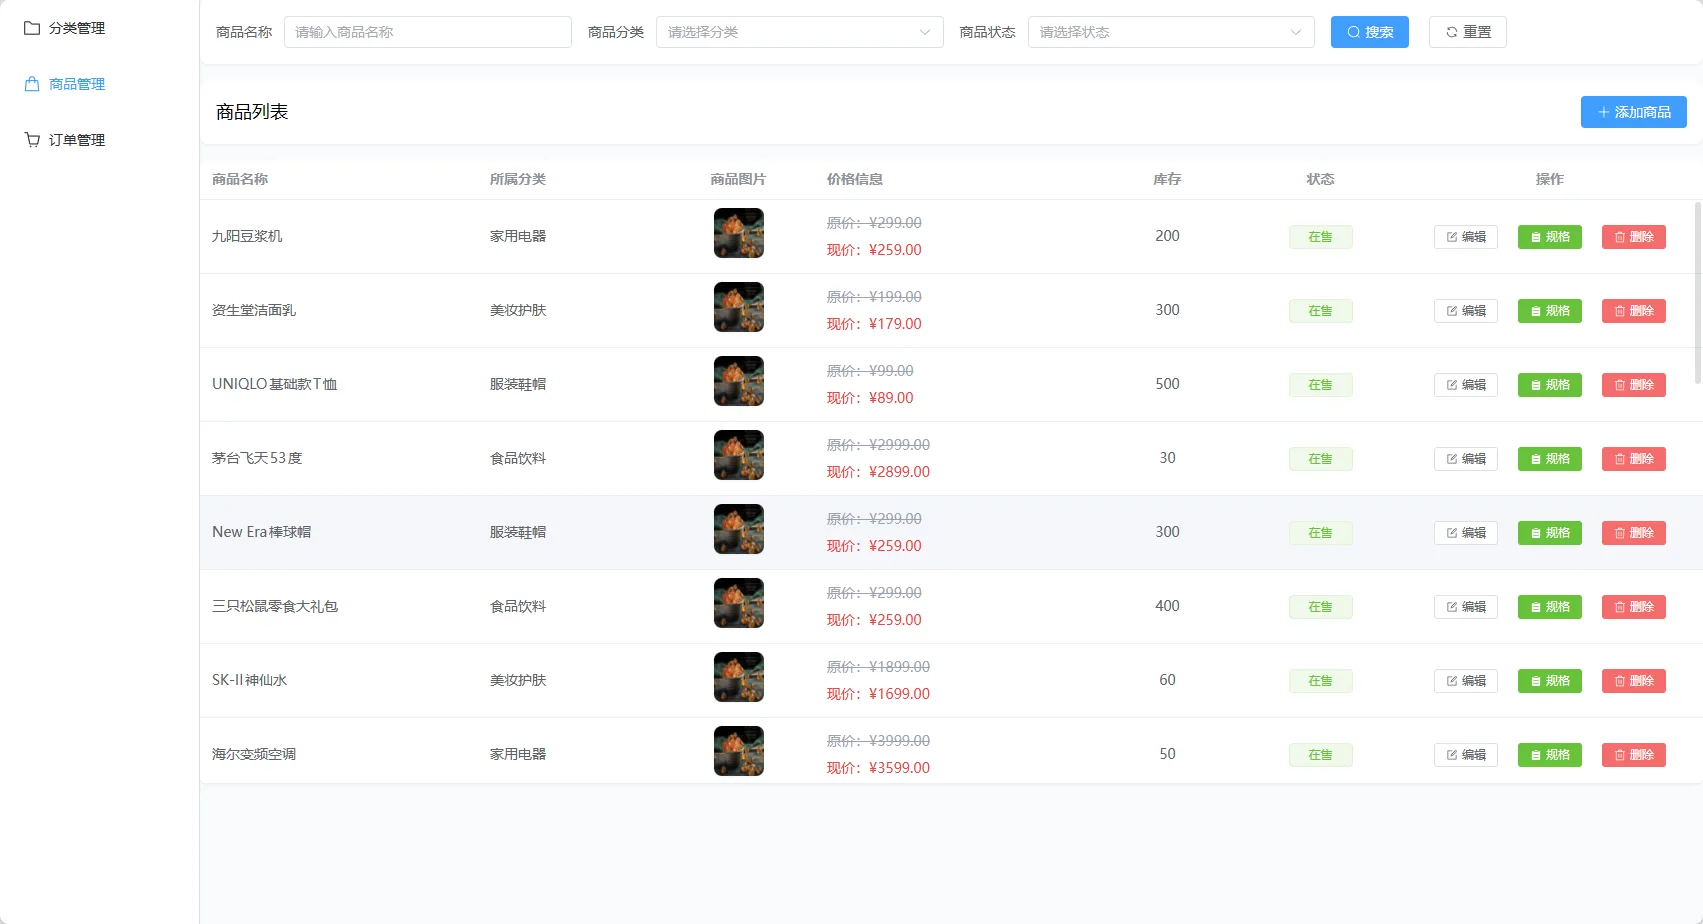
Task: Open 分类管理 from the side menu
Action: pyautogui.click(x=76, y=28)
